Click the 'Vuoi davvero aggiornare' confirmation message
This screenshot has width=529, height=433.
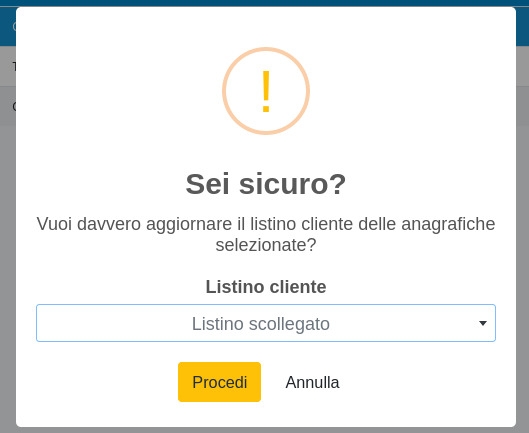tap(266, 234)
